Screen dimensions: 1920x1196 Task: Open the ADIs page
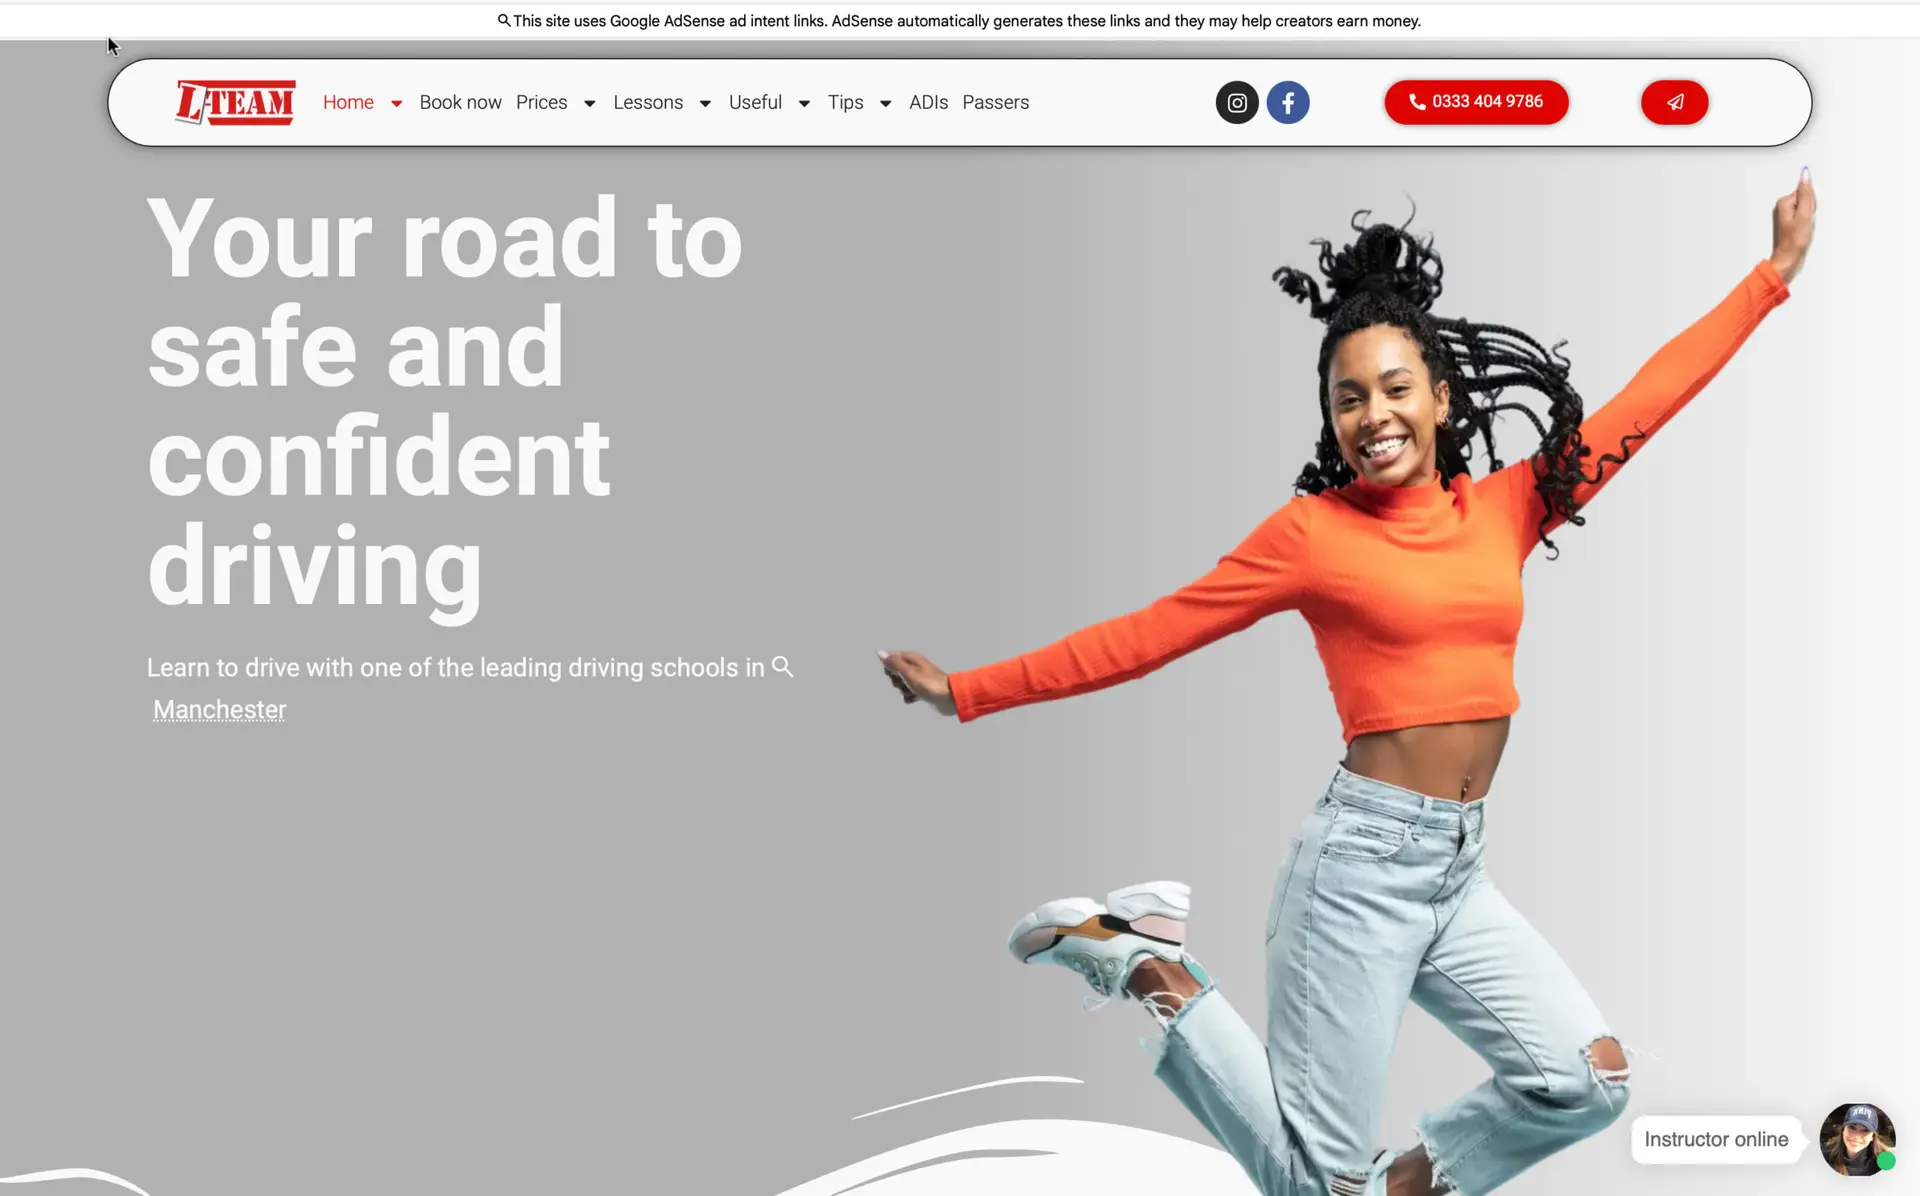point(928,102)
